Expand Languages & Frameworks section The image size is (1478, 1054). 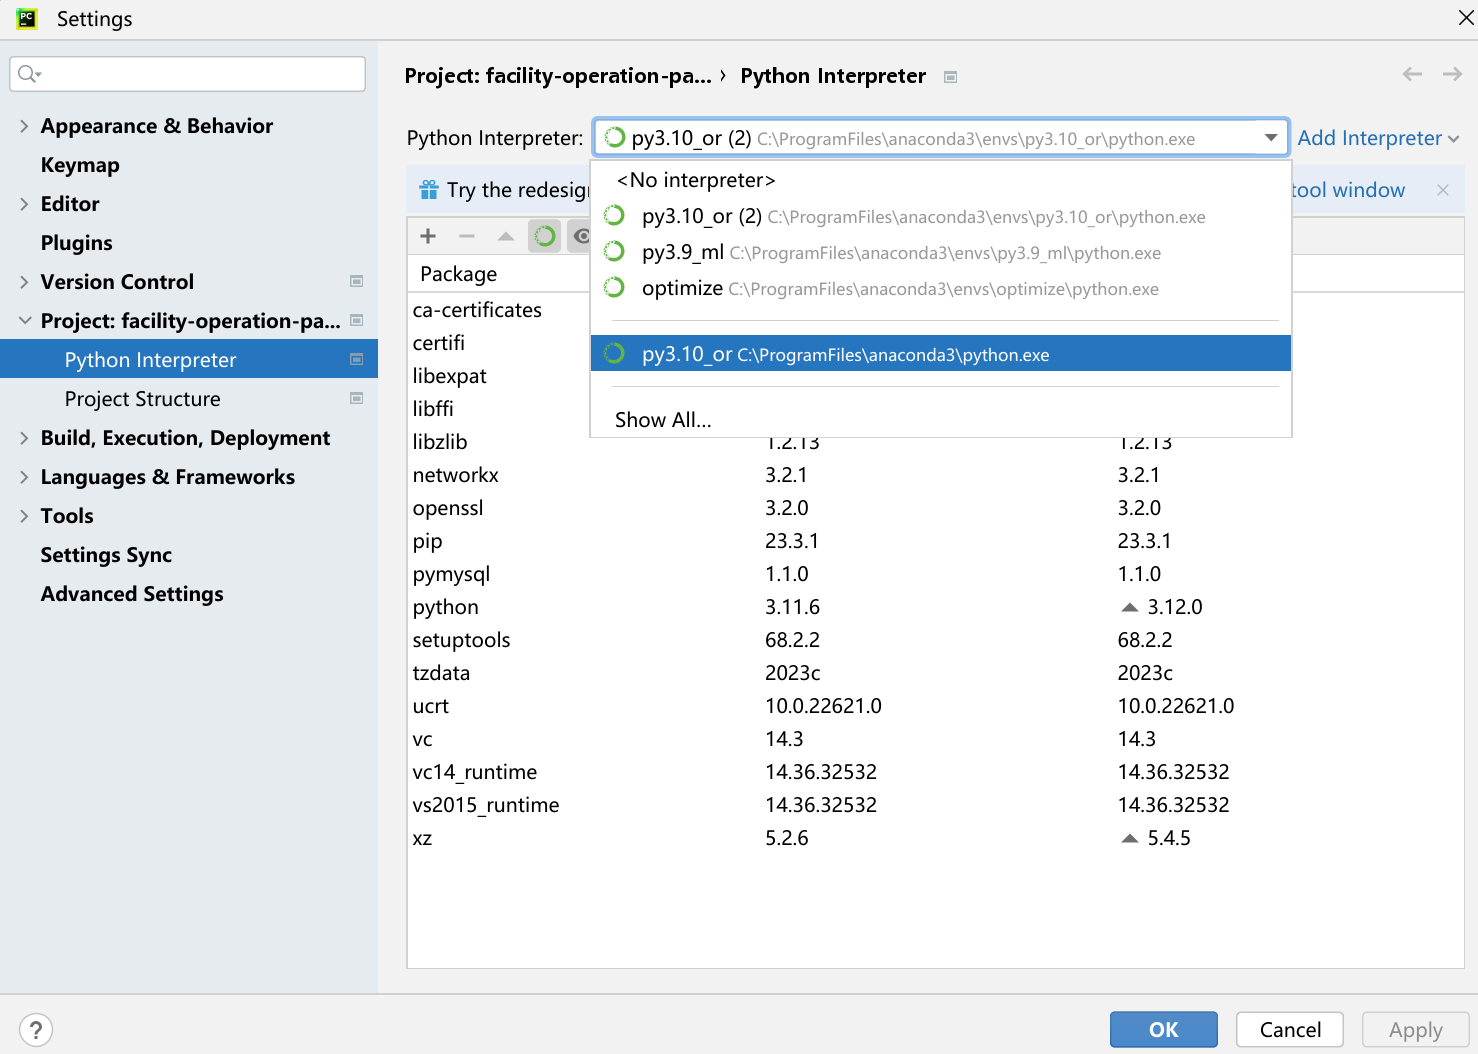coord(24,477)
